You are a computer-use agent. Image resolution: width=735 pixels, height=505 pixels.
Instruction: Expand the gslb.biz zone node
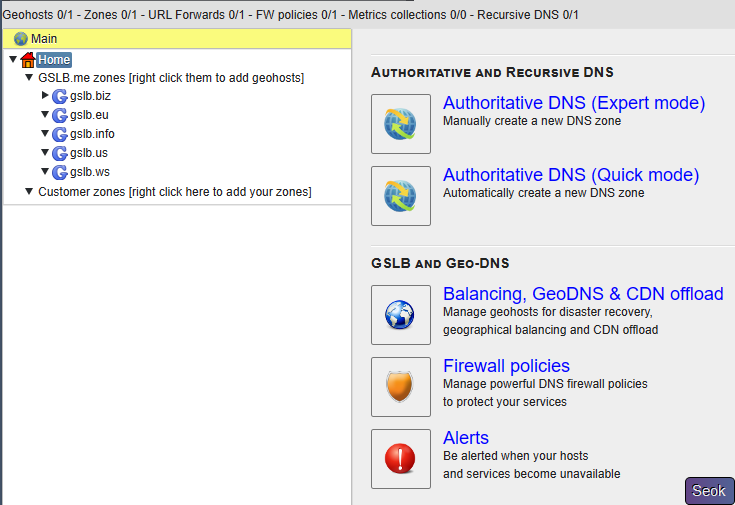coord(45,96)
